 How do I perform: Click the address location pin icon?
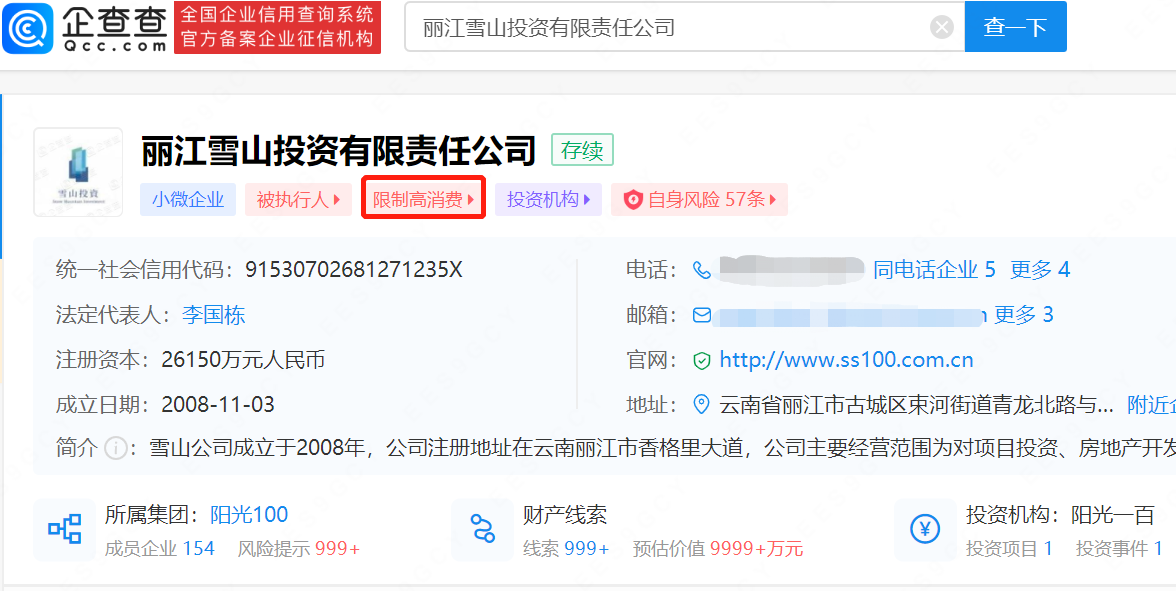[x=701, y=406]
